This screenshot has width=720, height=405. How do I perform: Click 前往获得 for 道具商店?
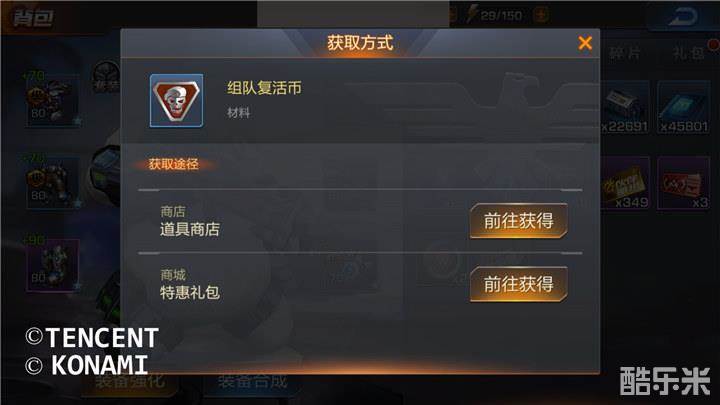click(x=518, y=221)
